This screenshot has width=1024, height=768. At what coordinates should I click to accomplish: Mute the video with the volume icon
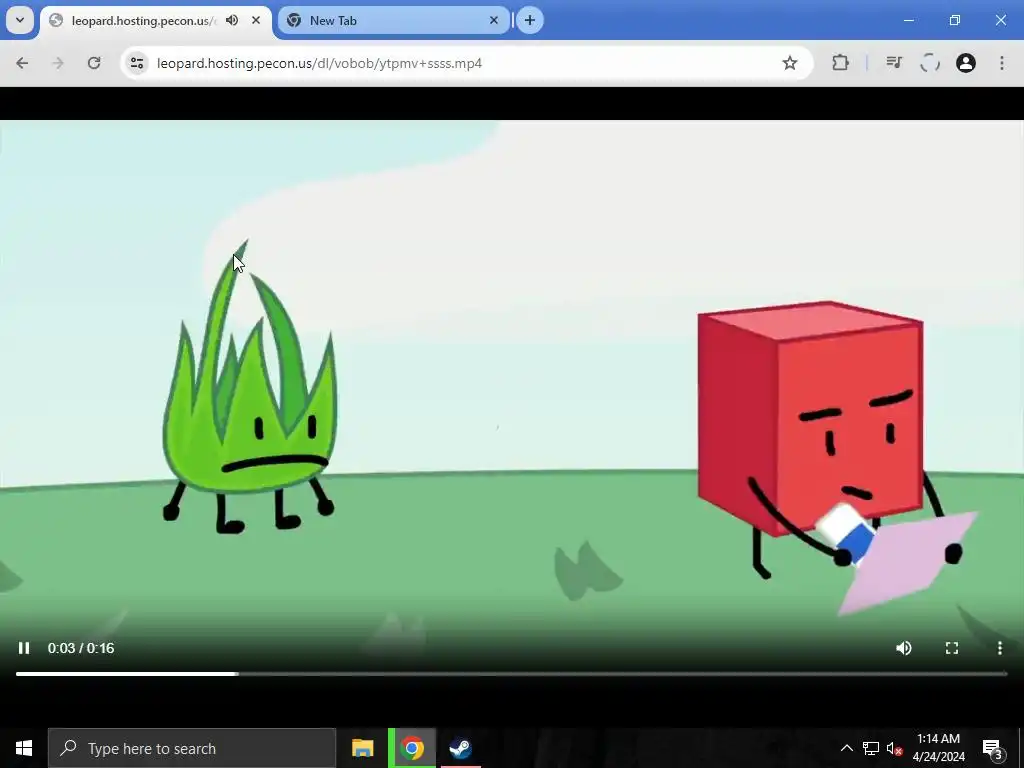(904, 648)
